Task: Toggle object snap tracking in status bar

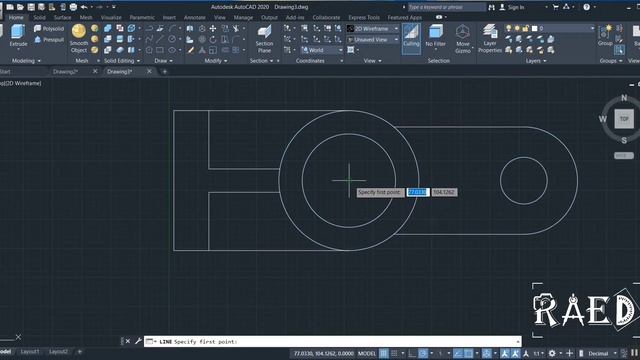Action: point(458,353)
